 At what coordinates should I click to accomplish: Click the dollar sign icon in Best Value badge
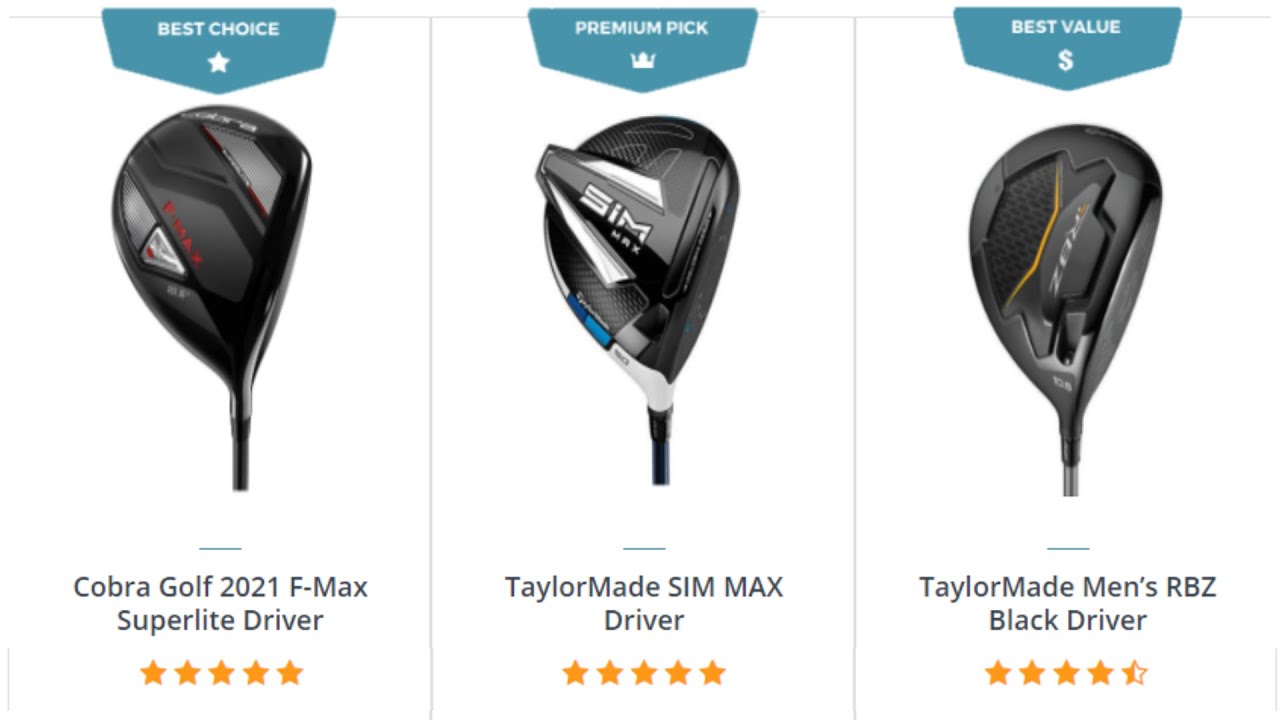1066,60
